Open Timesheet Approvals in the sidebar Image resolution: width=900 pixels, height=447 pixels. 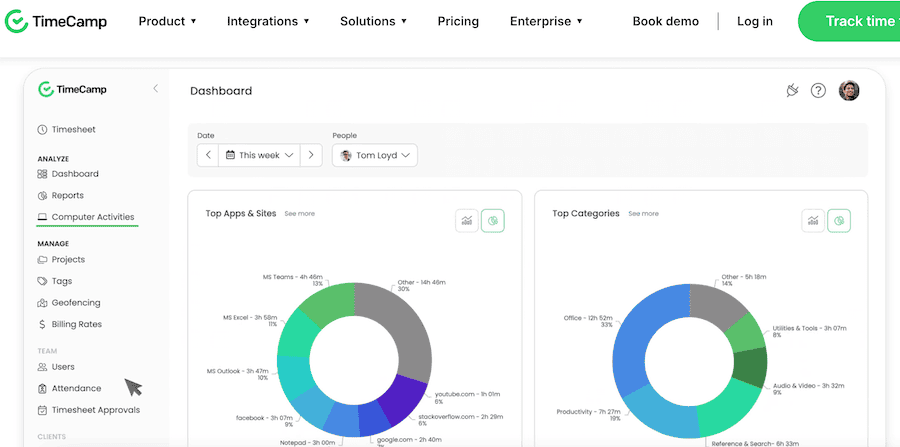[88, 410]
